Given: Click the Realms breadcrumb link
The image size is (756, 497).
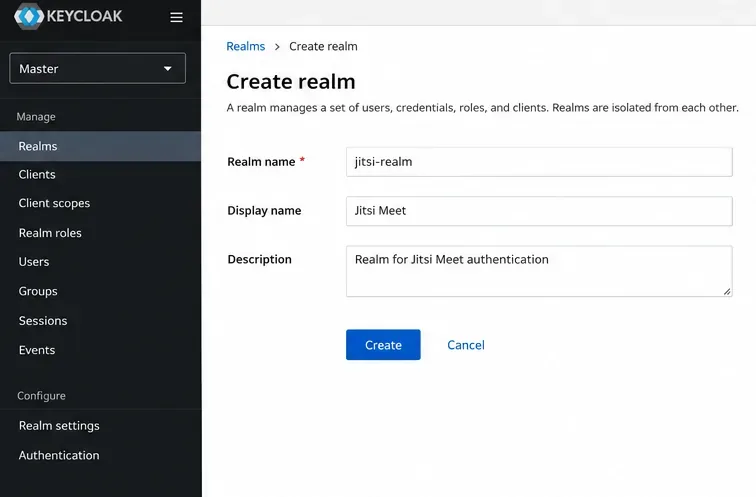Looking at the screenshot, I should coord(245,46).
